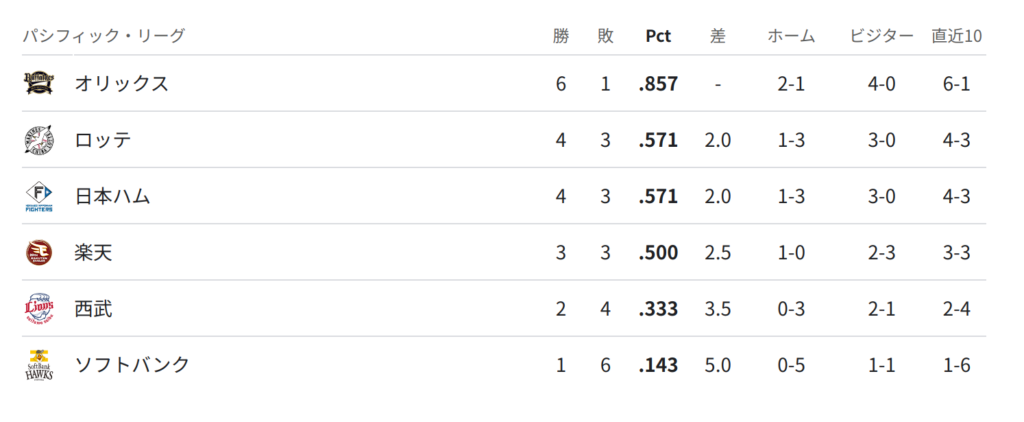Open the 西武 team link

[93, 309]
